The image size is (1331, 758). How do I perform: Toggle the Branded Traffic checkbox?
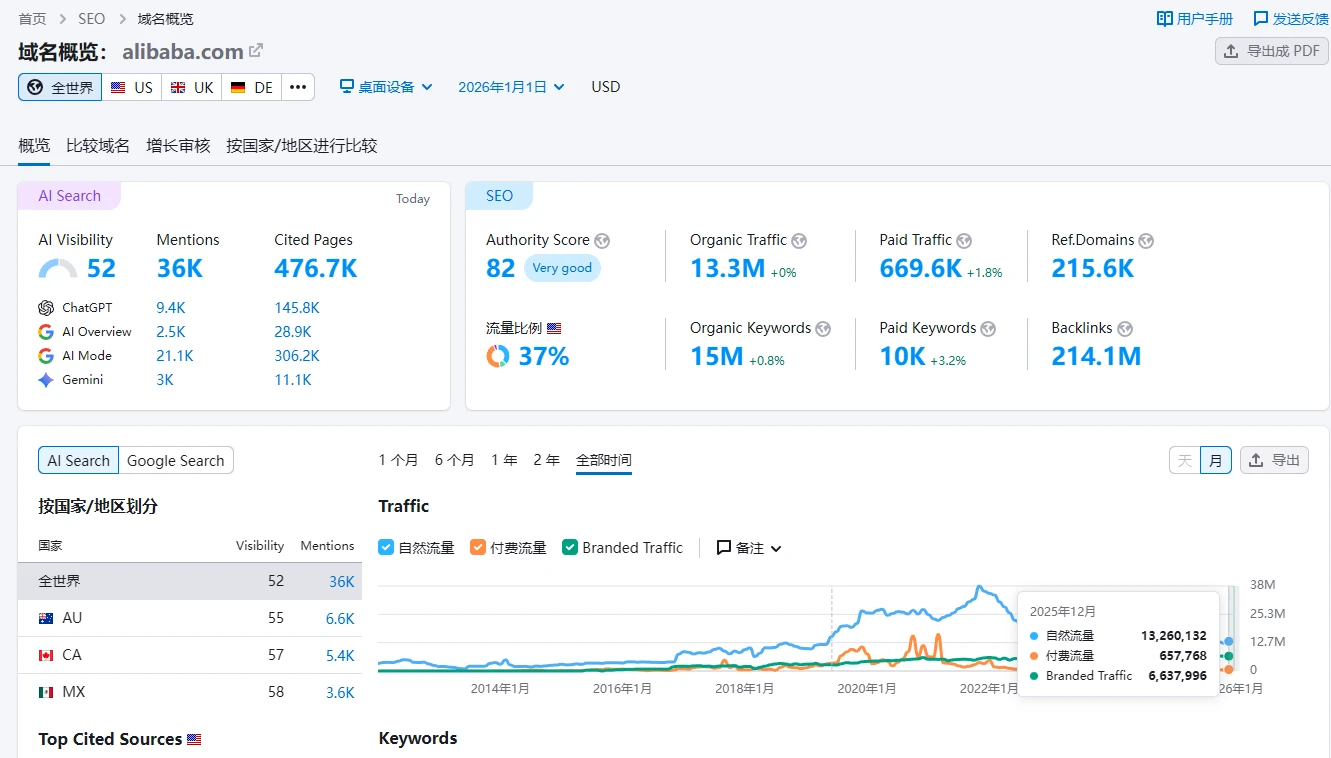pos(570,548)
